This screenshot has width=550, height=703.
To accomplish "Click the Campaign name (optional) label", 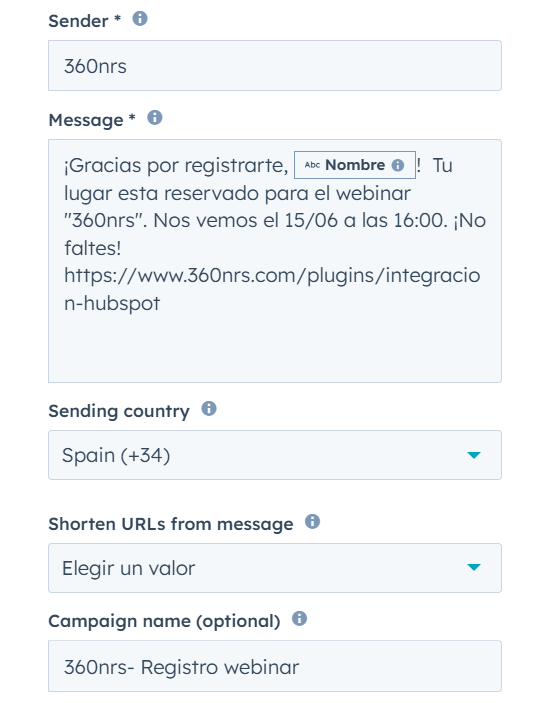I will tap(164, 621).
